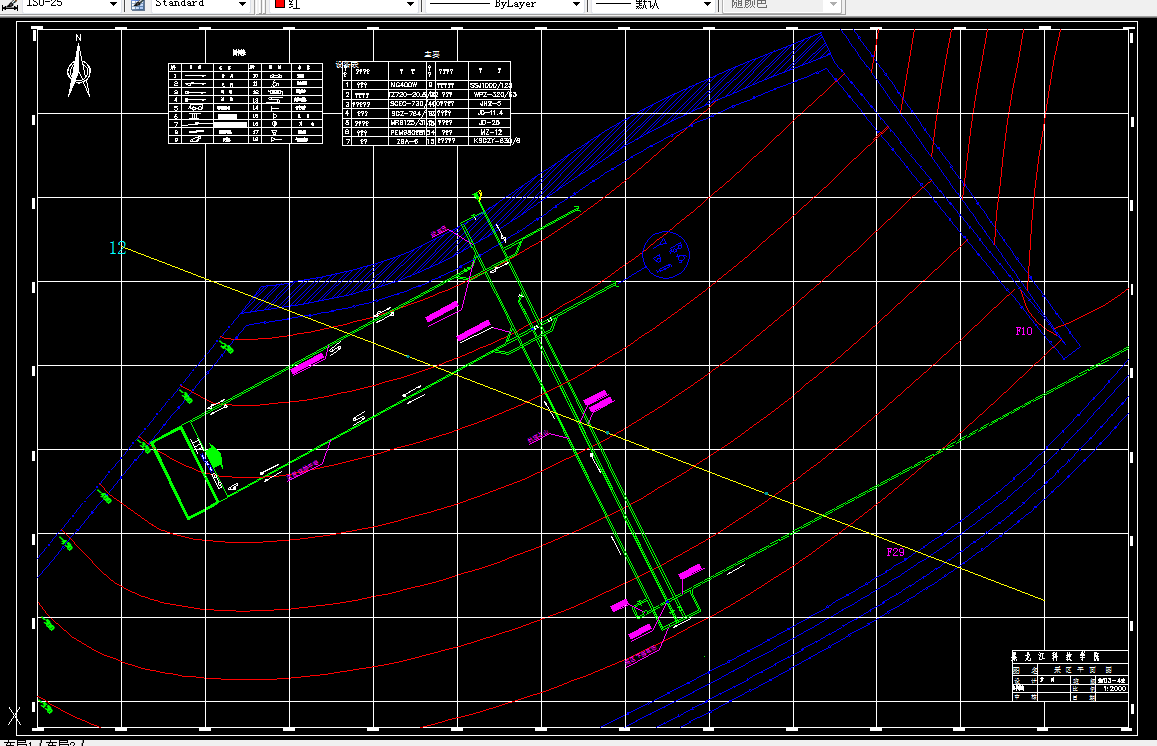The image size is (1157, 746).
Task: Click the "JH2-5" cell in equipment table
Action: (490, 104)
